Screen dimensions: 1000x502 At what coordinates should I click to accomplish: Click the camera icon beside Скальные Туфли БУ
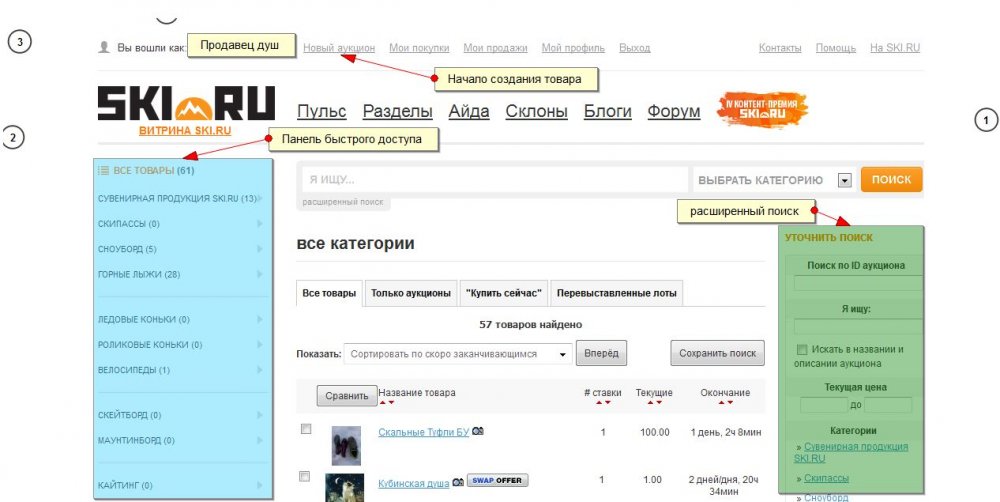pos(478,431)
